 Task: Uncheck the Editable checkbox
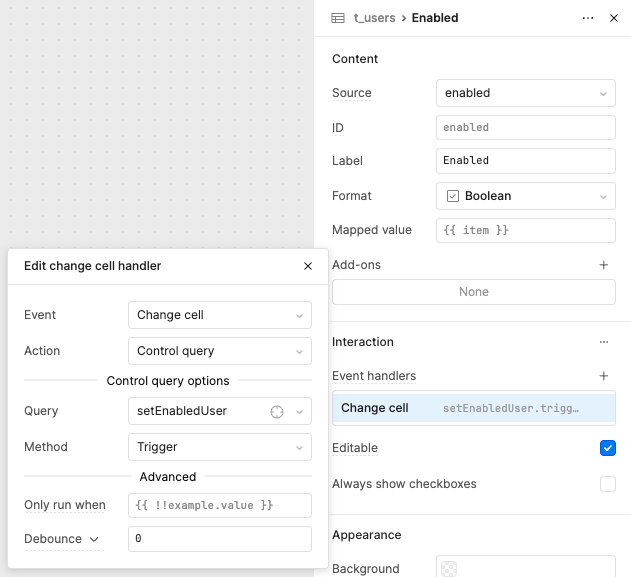click(608, 448)
